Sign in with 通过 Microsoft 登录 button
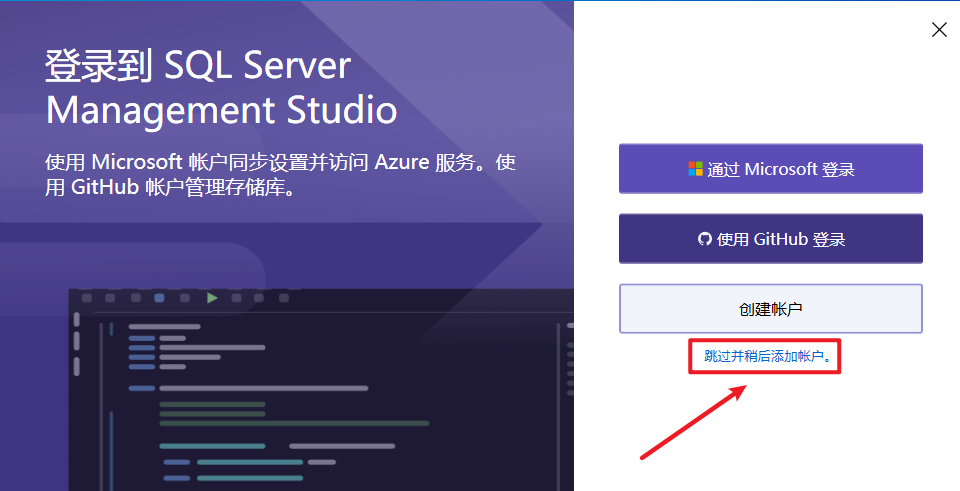The height and width of the screenshot is (491, 960). 770,169
